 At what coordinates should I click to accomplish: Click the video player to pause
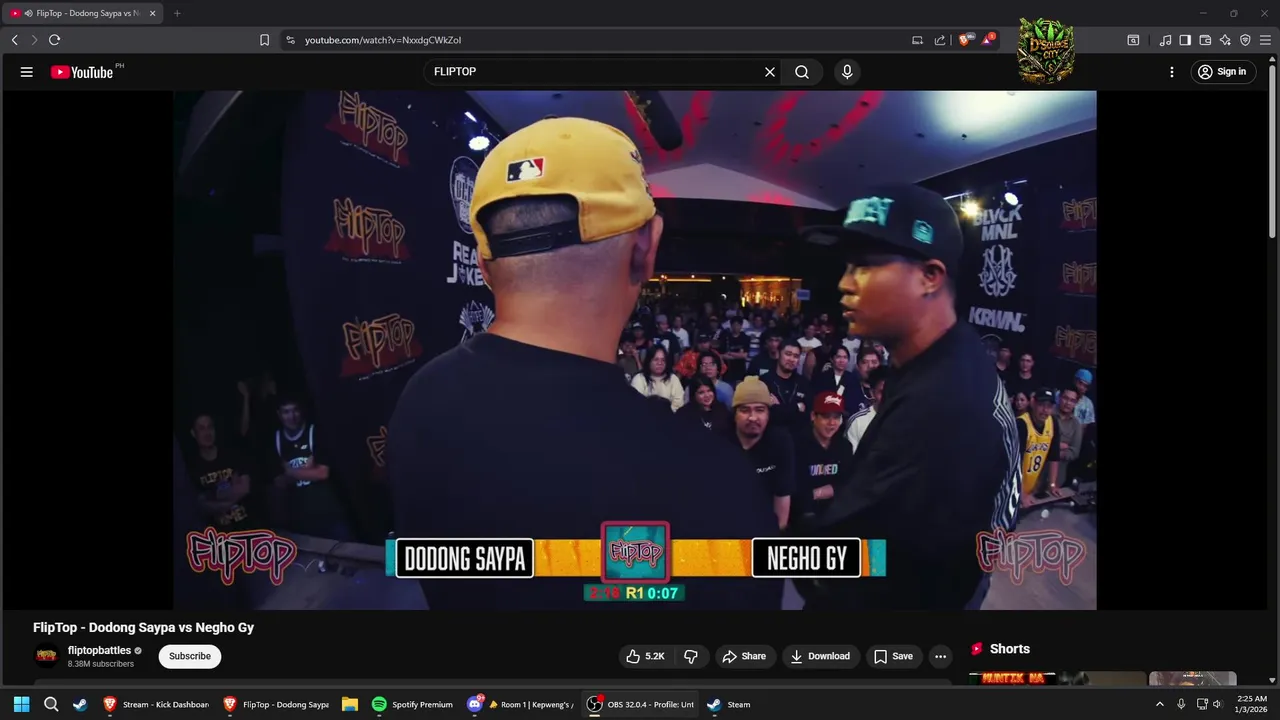coord(635,350)
